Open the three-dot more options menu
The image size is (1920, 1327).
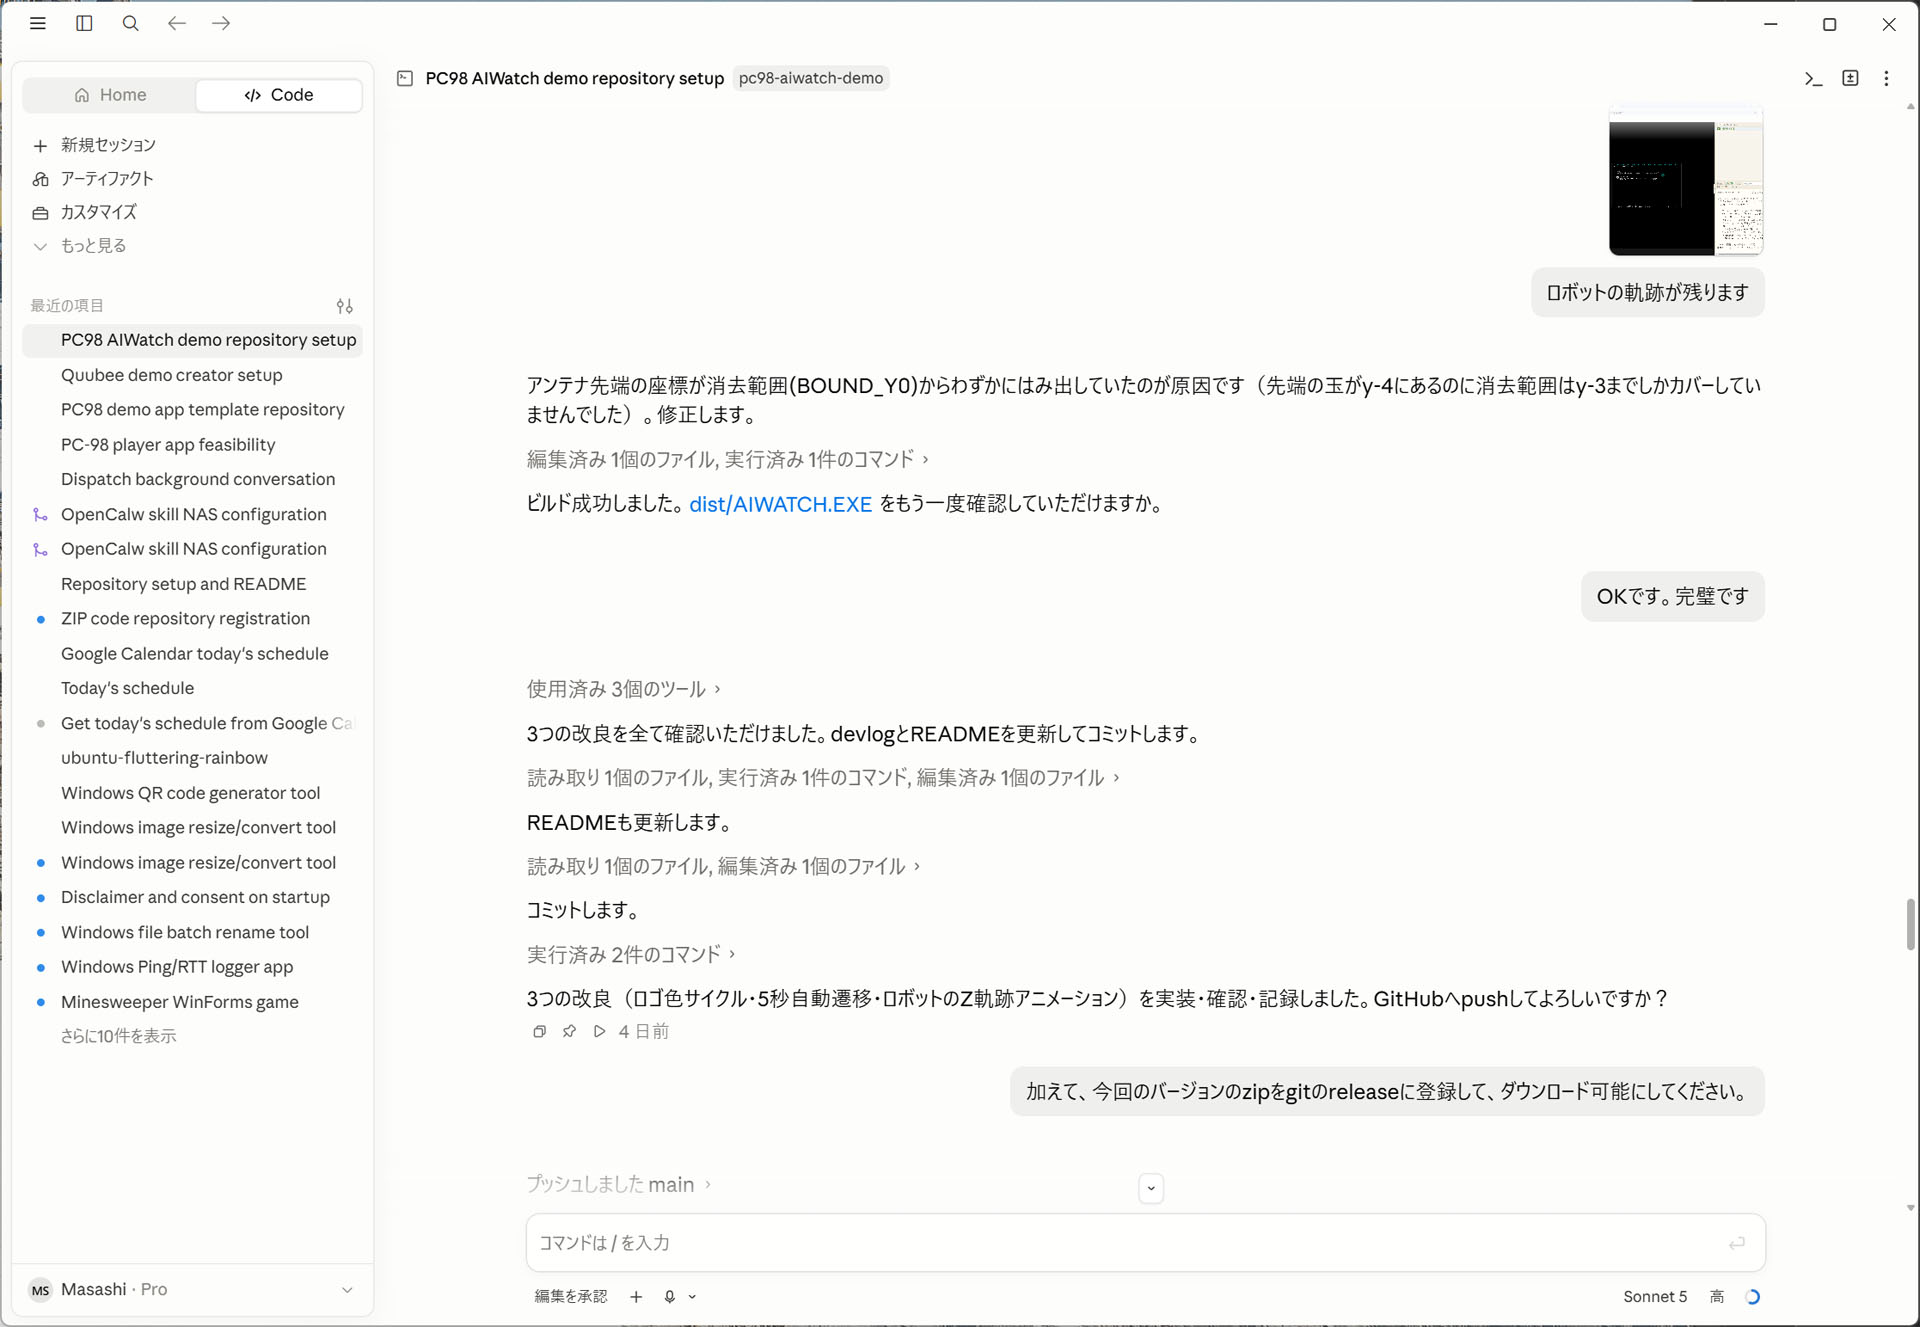click(x=1886, y=78)
